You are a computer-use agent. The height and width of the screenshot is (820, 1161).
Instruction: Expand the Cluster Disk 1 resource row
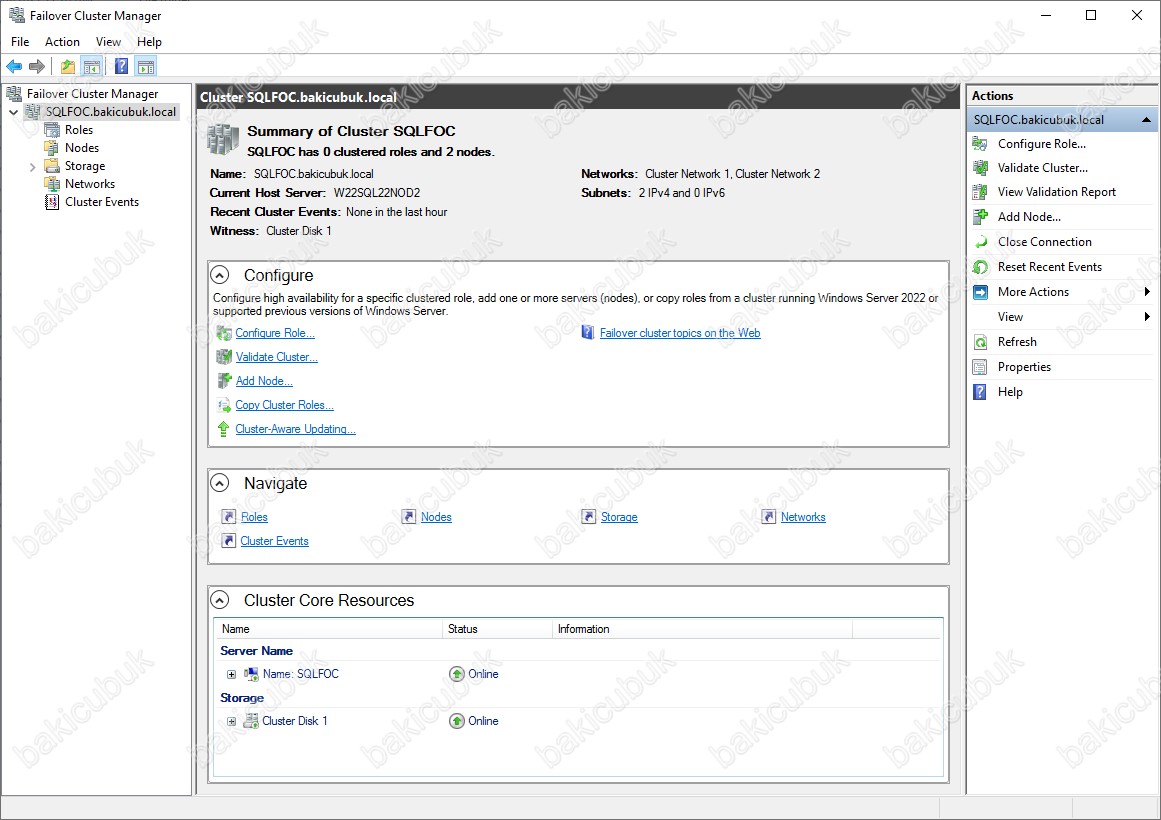coord(232,721)
